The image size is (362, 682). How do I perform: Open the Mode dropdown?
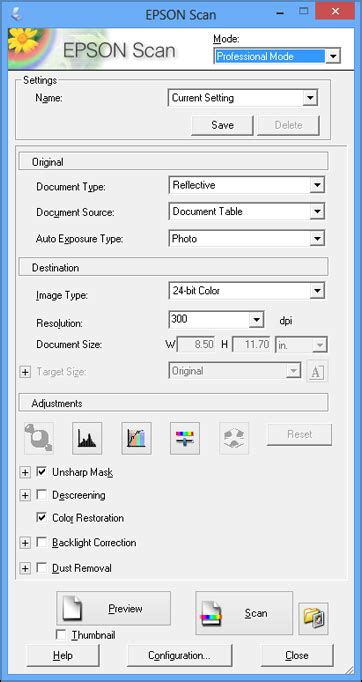pyautogui.click(x=277, y=56)
